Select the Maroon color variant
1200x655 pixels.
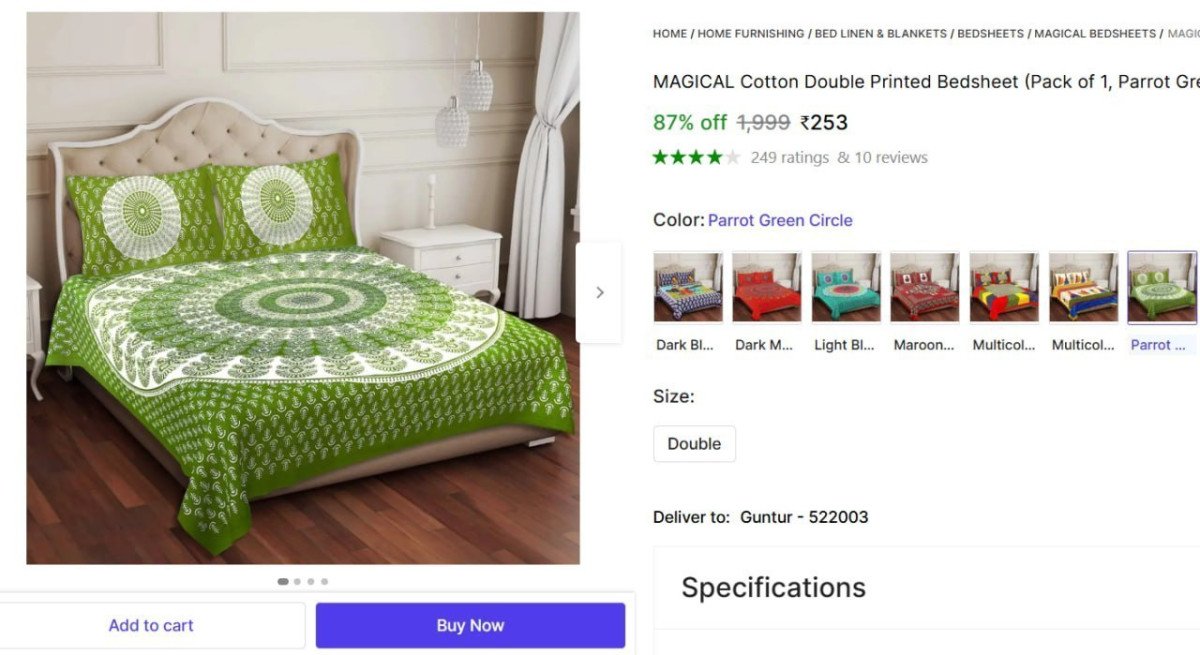pos(924,287)
